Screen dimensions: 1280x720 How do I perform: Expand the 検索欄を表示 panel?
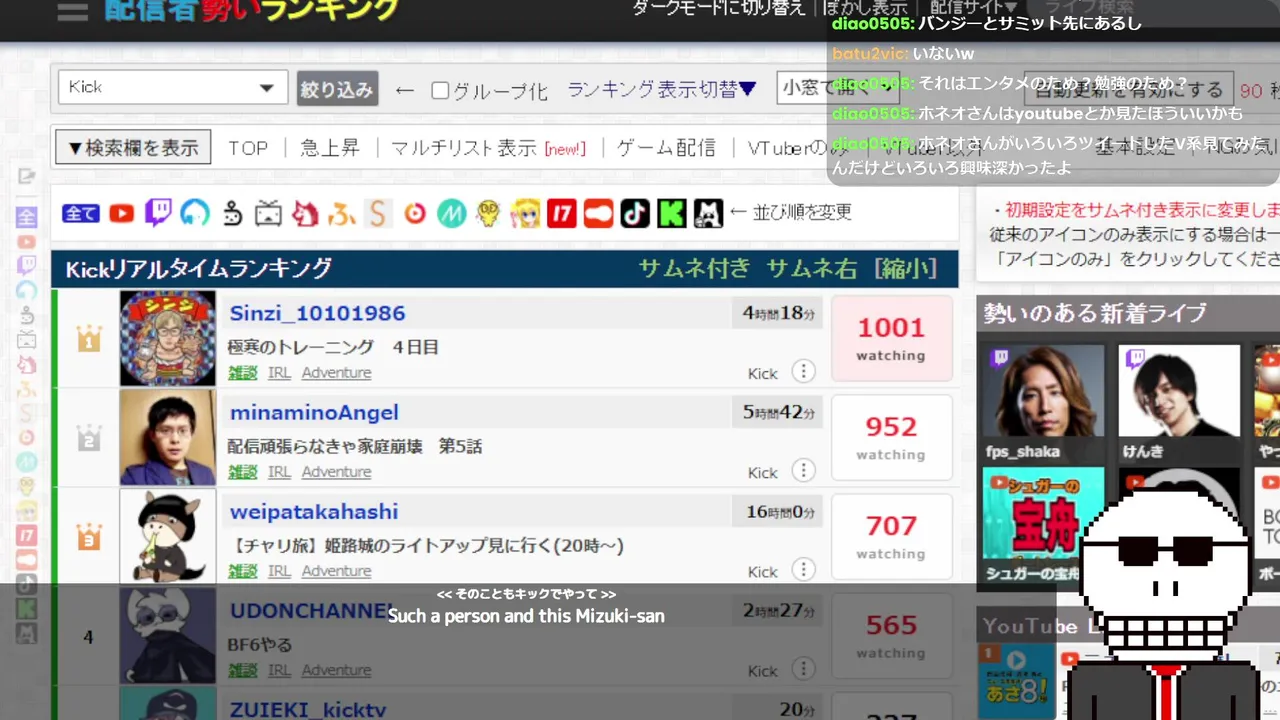pyautogui.click(x=133, y=148)
